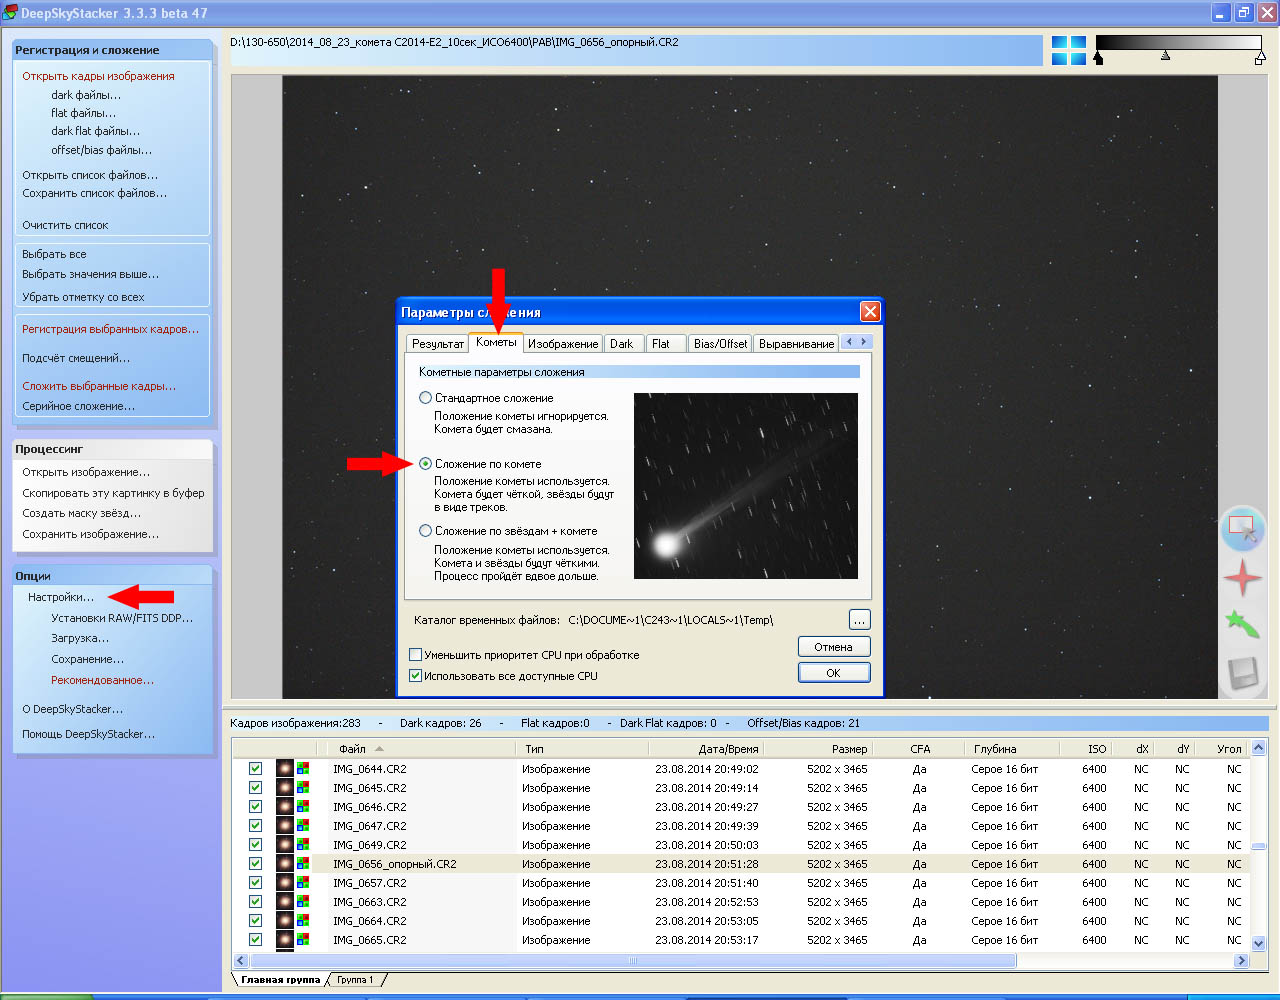Image resolution: width=1280 pixels, height=1000 pixels.
Task: Uncheck the IMG_0647.CR2 file checkbox
Action: click(255, 826)
